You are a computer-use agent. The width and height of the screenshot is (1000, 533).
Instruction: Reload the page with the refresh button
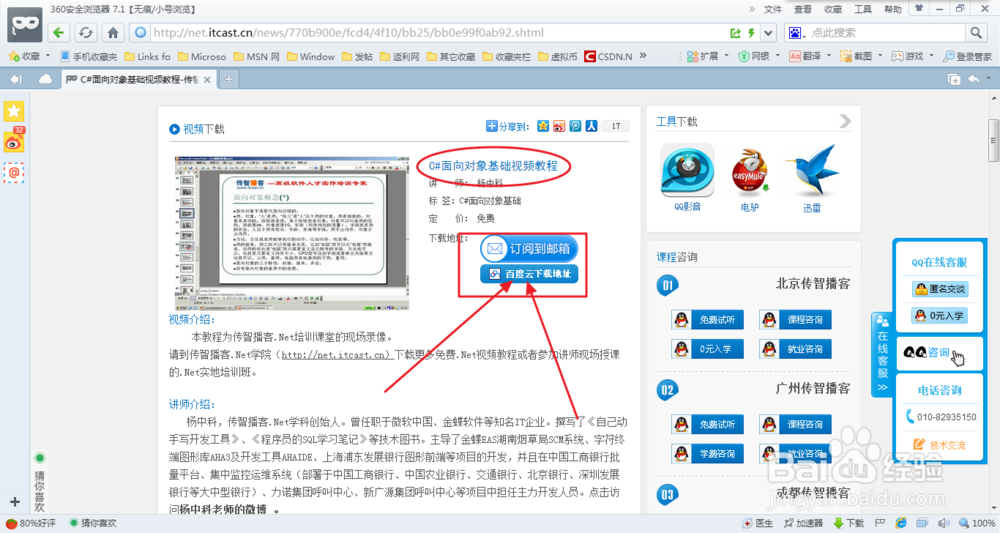pyautogui.click(x=86, y=33)
